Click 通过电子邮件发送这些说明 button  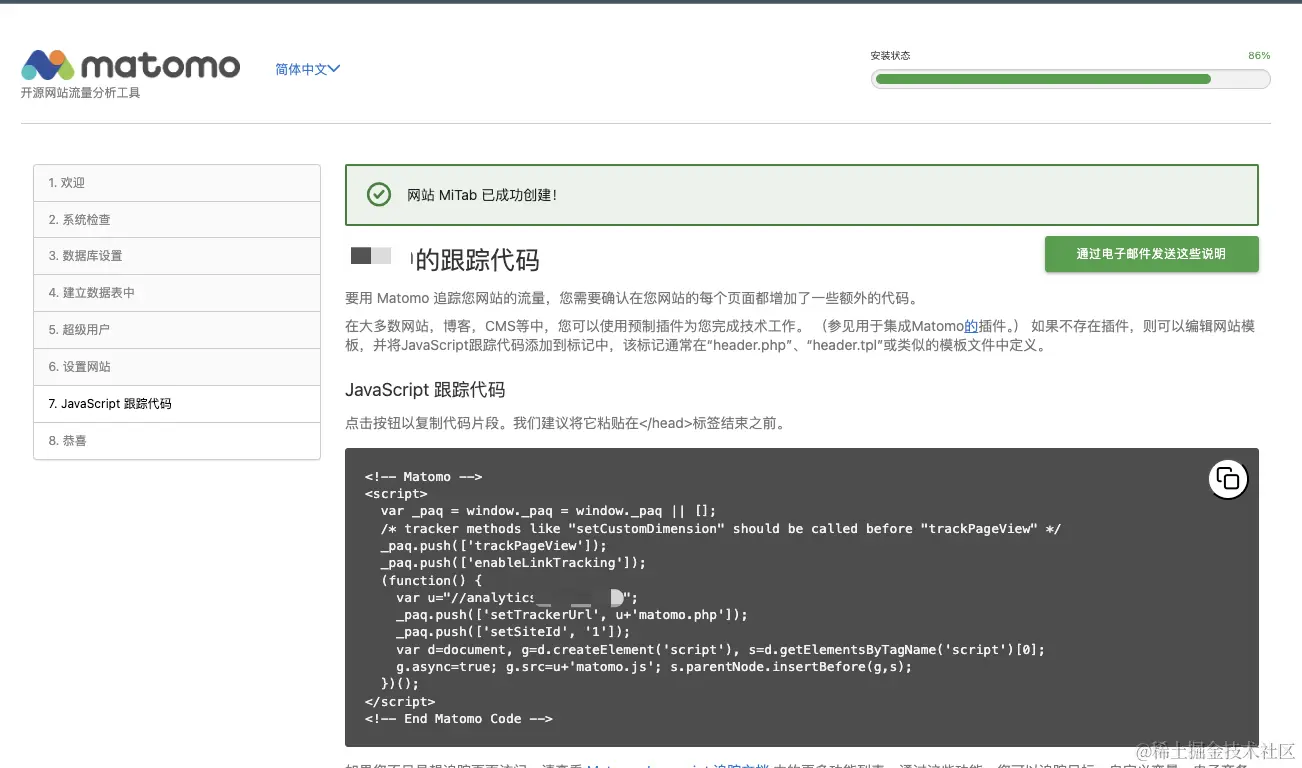1151,254
